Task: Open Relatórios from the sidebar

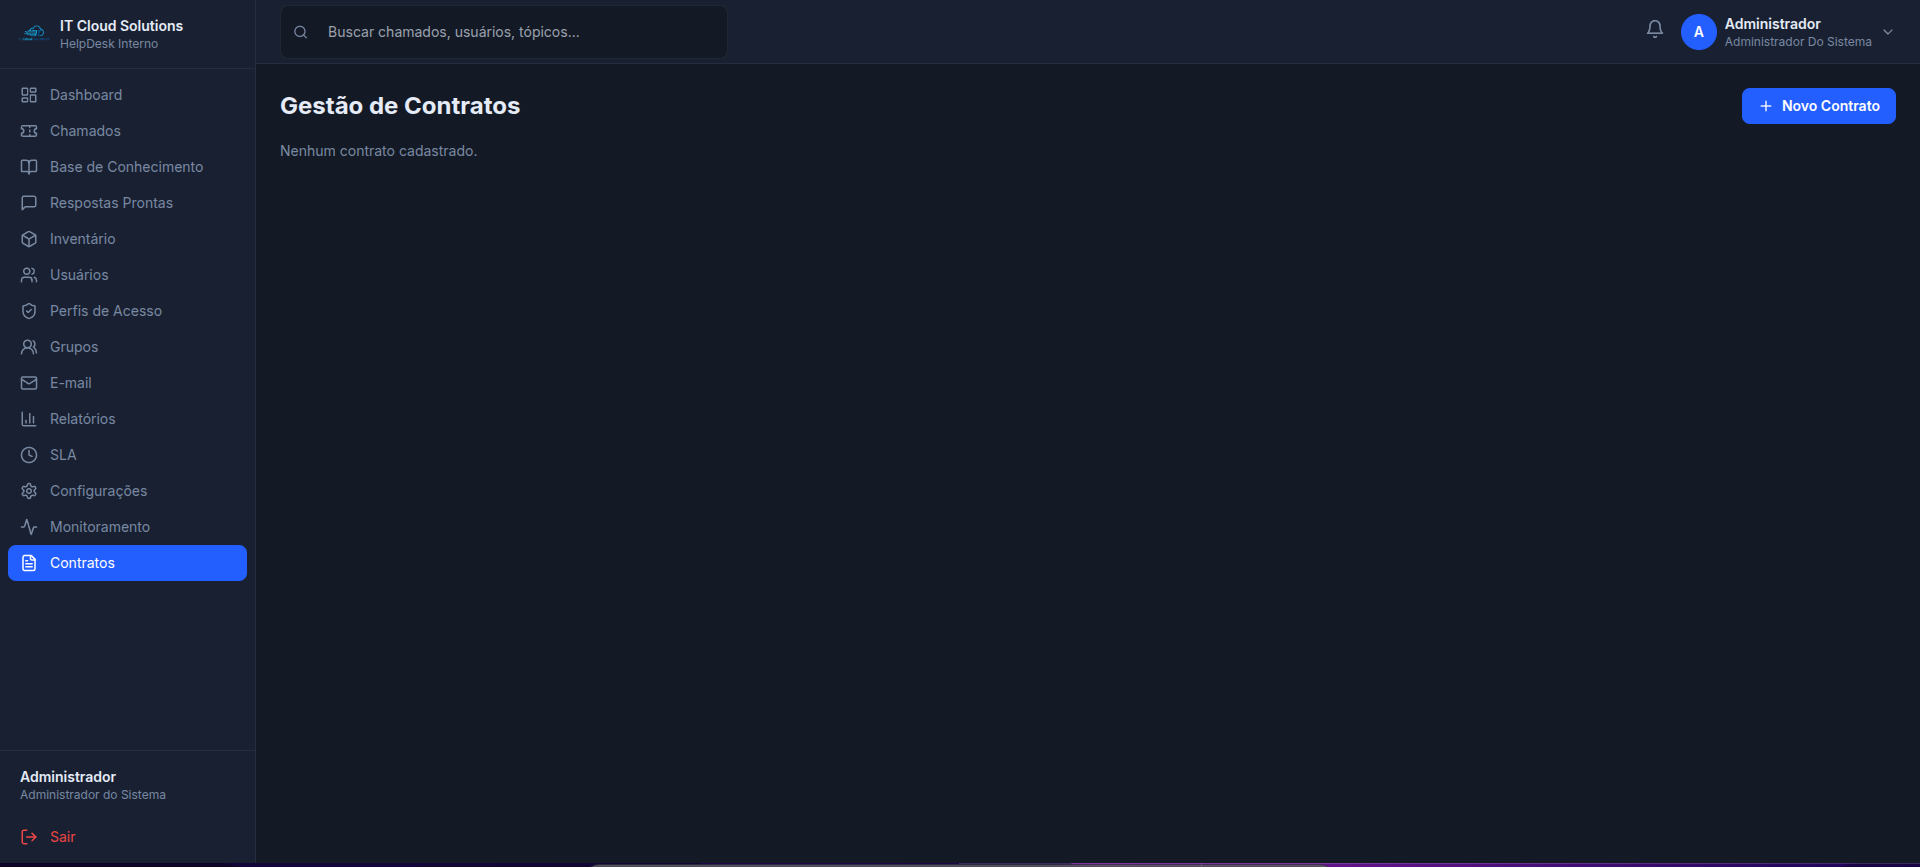Action: [127, 419]
